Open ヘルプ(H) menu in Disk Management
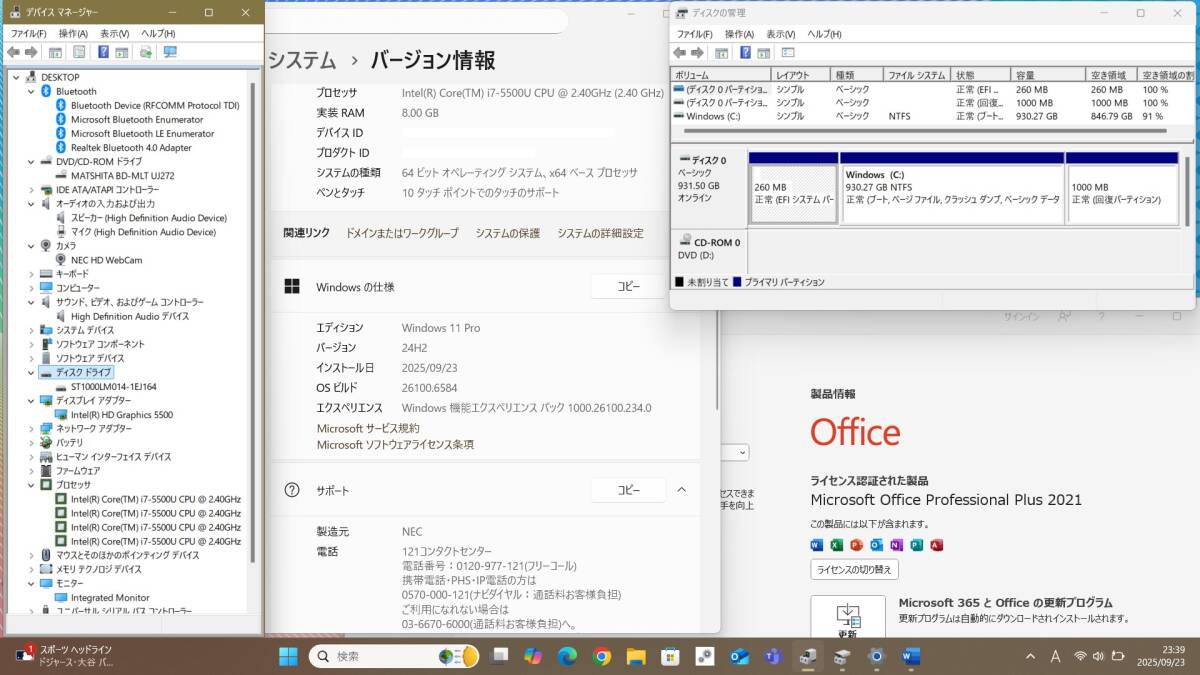The width and height of the screenshot is (1200, 675). coord(824,34)
